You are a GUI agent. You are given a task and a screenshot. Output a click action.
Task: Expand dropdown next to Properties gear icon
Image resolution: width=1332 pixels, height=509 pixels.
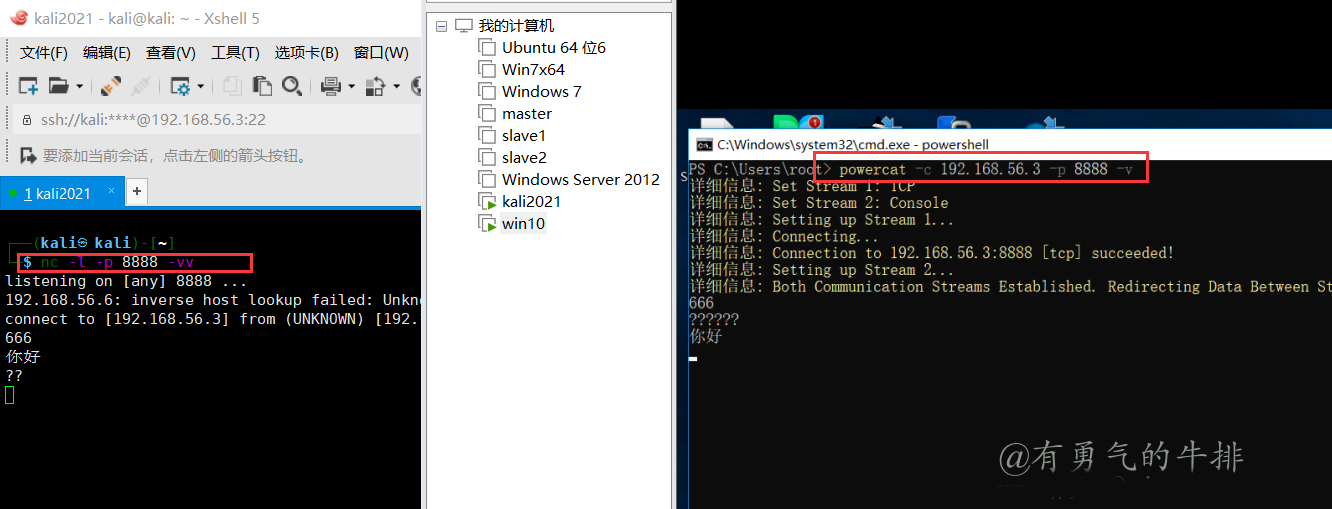pos(201,87)
